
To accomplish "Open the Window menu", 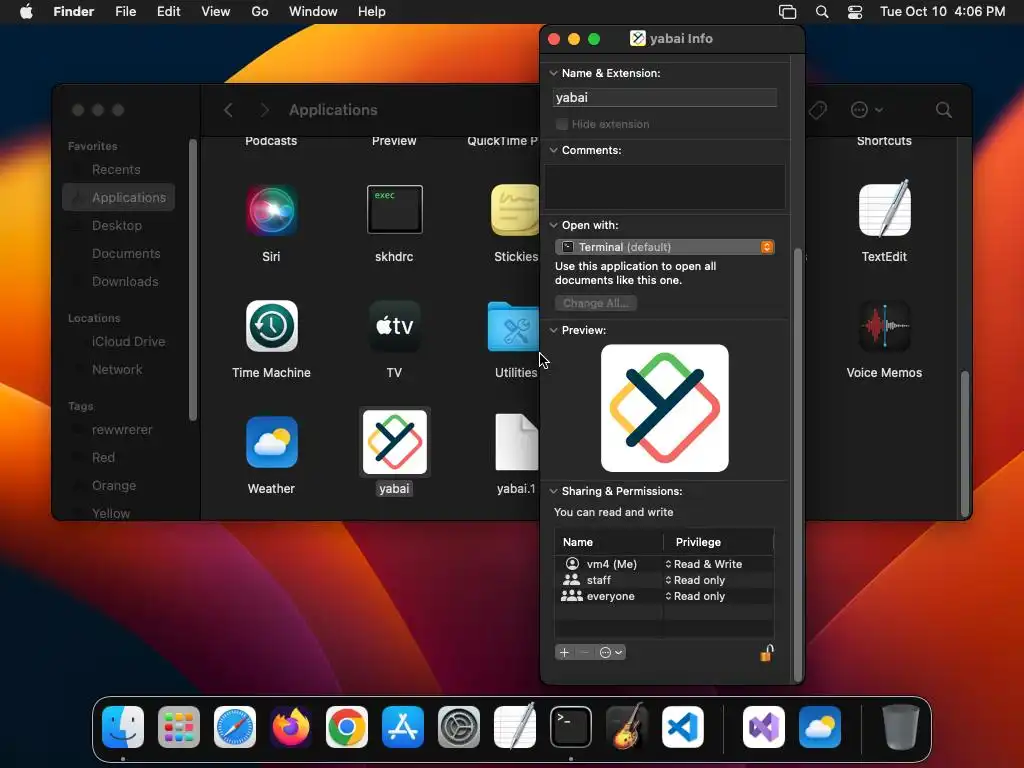I will (313, 12).
